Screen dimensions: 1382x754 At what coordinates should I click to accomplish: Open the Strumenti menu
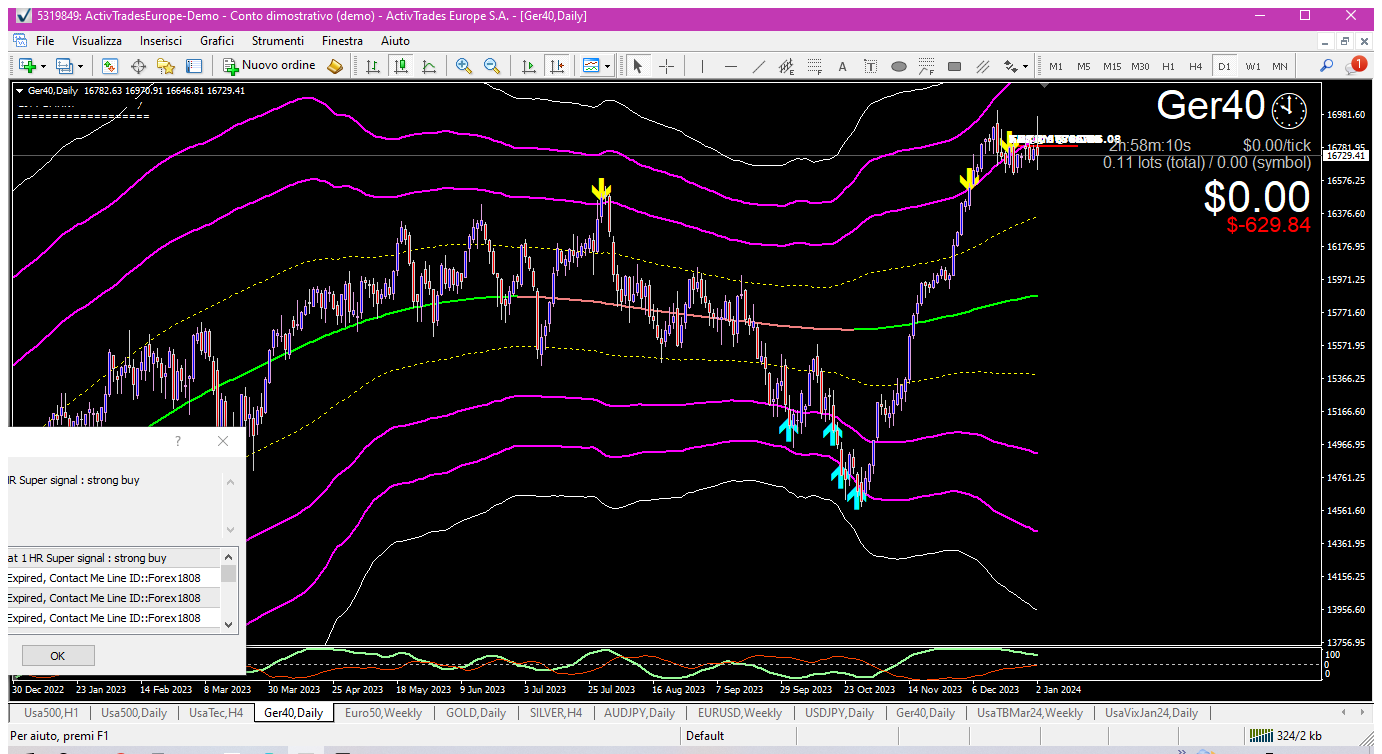pyautogui.click(x=278, y=41)
